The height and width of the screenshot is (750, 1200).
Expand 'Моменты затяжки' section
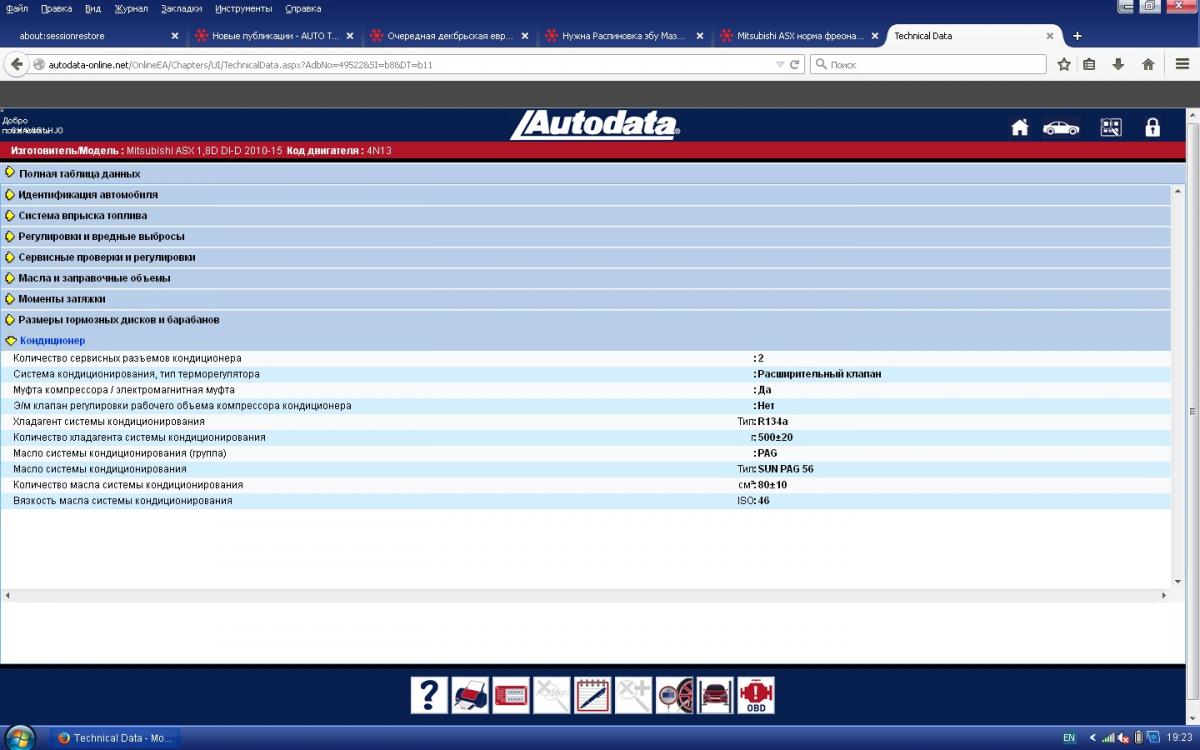[x=61, y=299]
